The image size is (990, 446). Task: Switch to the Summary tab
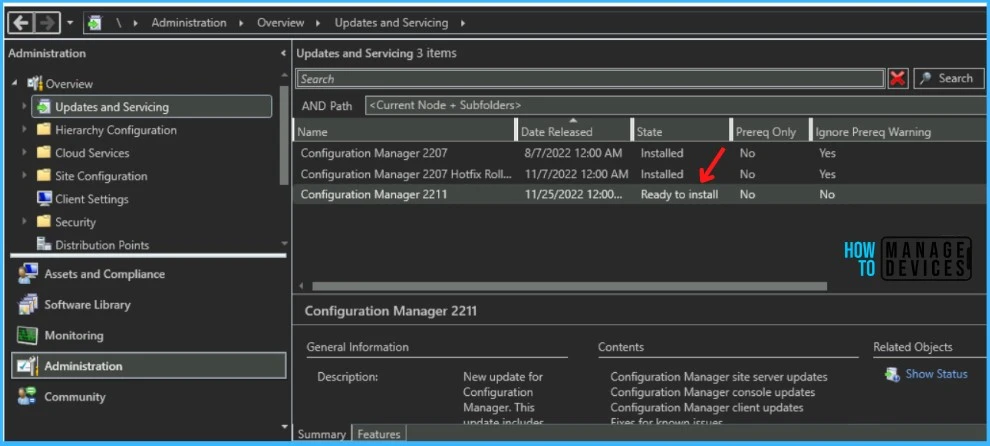click(x=322, y=434)
